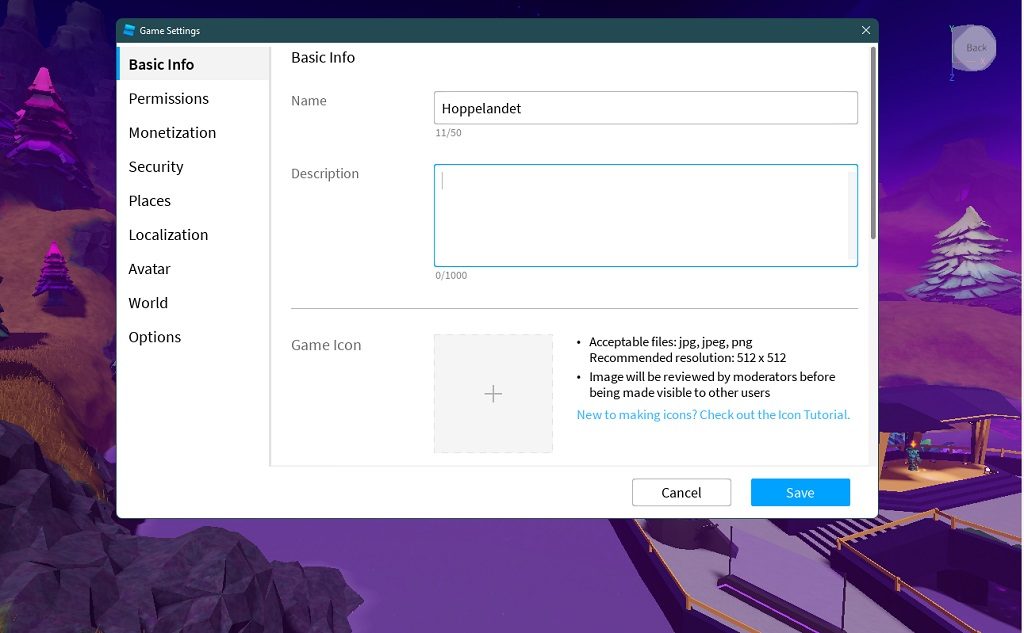Switch to the Avatar tab
The image size is (1024, 633).
click(193, 268)
